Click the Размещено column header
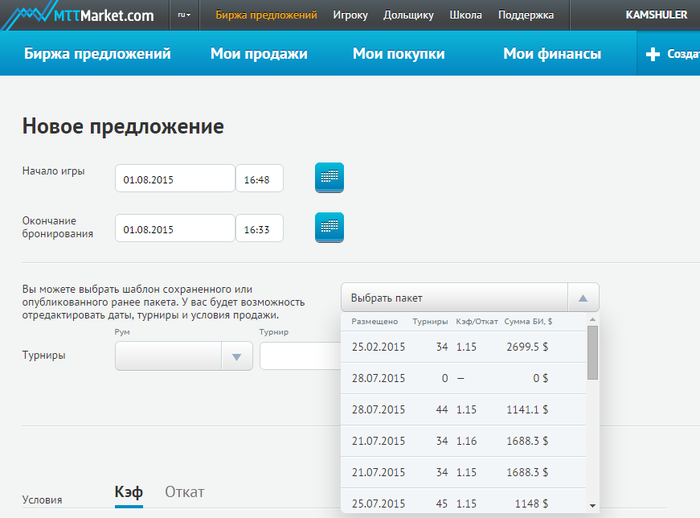Image resolution: width=700 pixels, height=518 pixels. [374, 322]
